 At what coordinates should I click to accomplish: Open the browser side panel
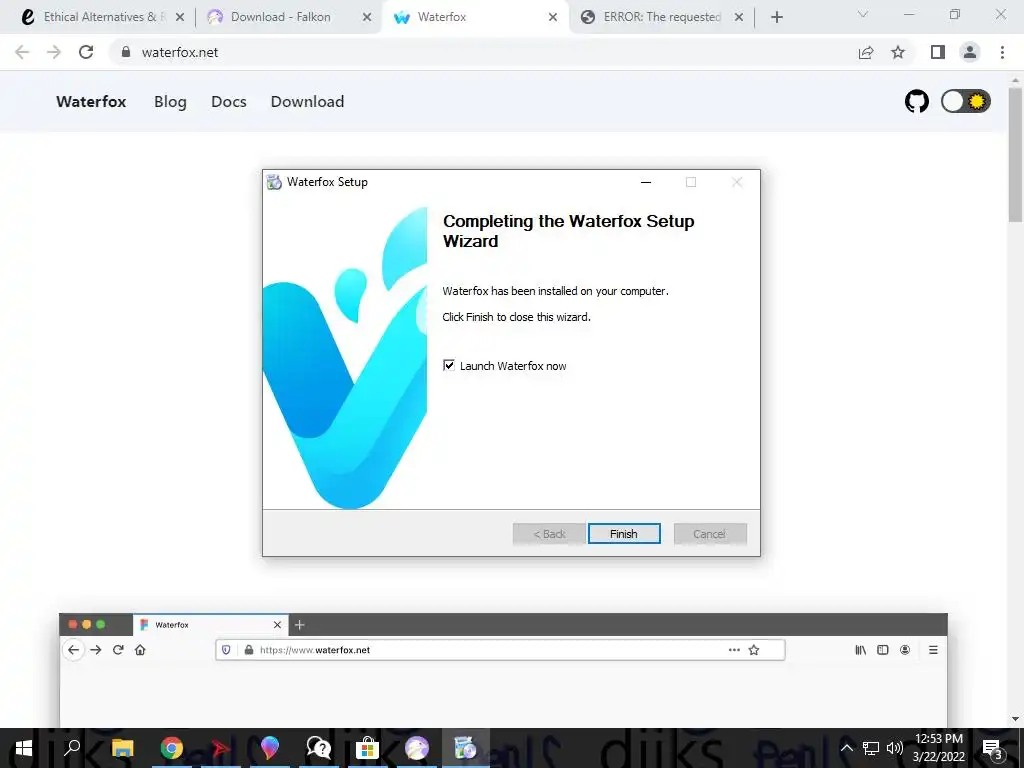(x=938, y=52)
